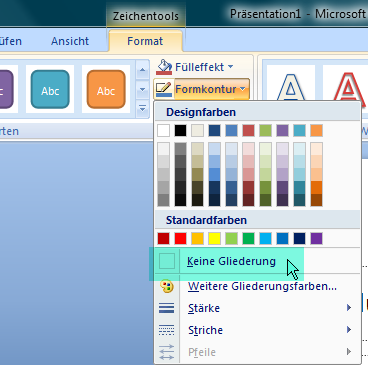Apply the purple shape style thumbnail

(7, 89)
